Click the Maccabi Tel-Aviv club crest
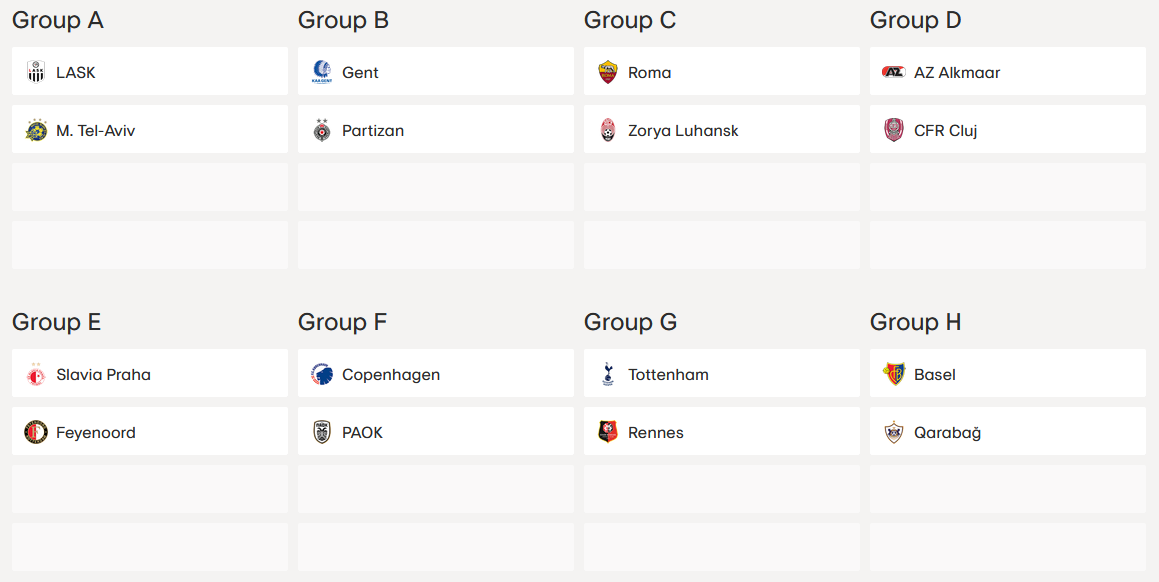Screen dimensions: 1159x582 pyautogui.click(x=36, y=130)
